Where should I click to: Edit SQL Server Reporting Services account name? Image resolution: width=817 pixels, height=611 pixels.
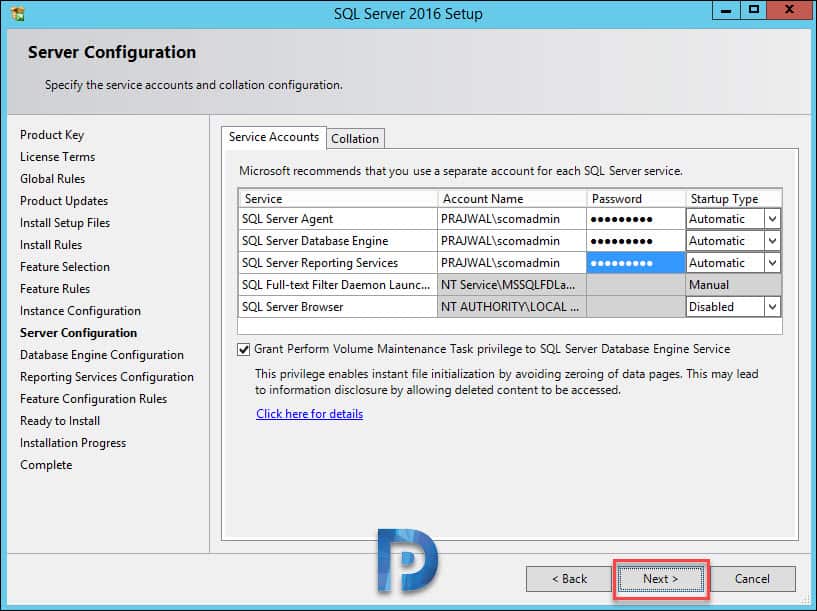512,263
